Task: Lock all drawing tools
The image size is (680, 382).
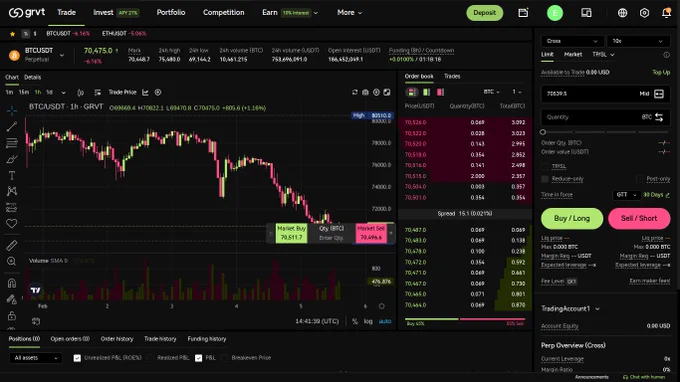Action: point(12,316)
